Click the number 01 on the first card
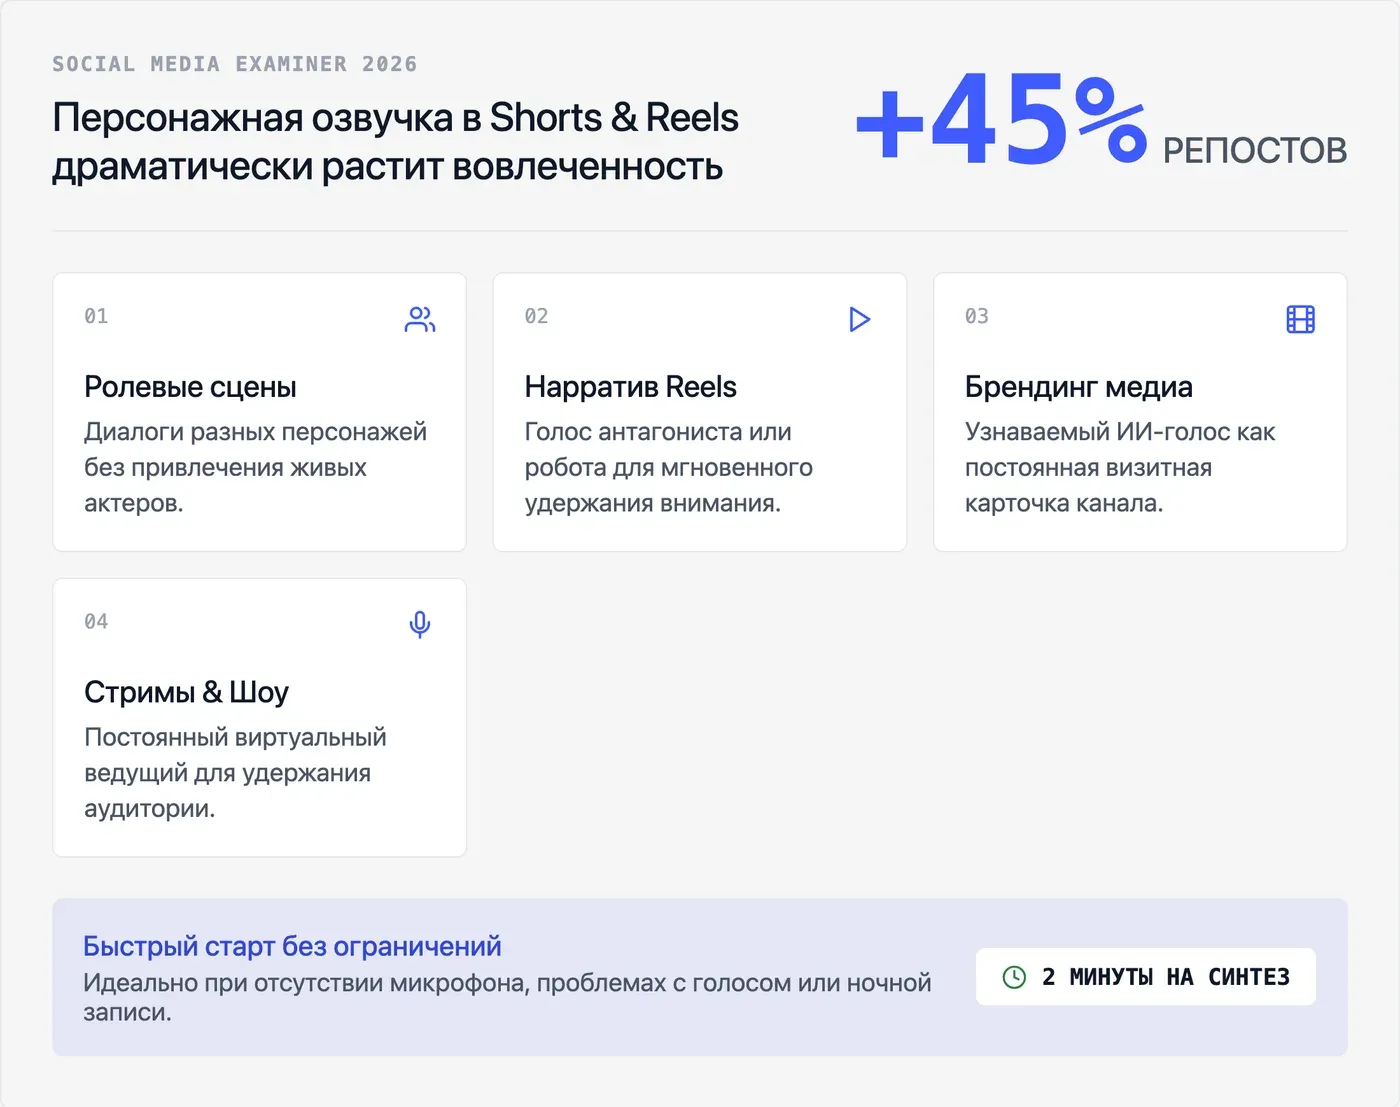The height and width of the screenshot is (1107, 1400). coord(96,316)
